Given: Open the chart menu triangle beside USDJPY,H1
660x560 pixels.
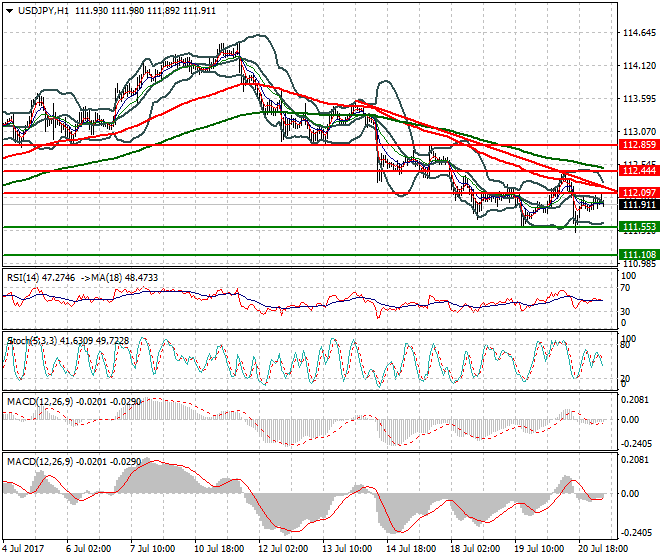Looking at the screenshot, I should click(10, 11).
